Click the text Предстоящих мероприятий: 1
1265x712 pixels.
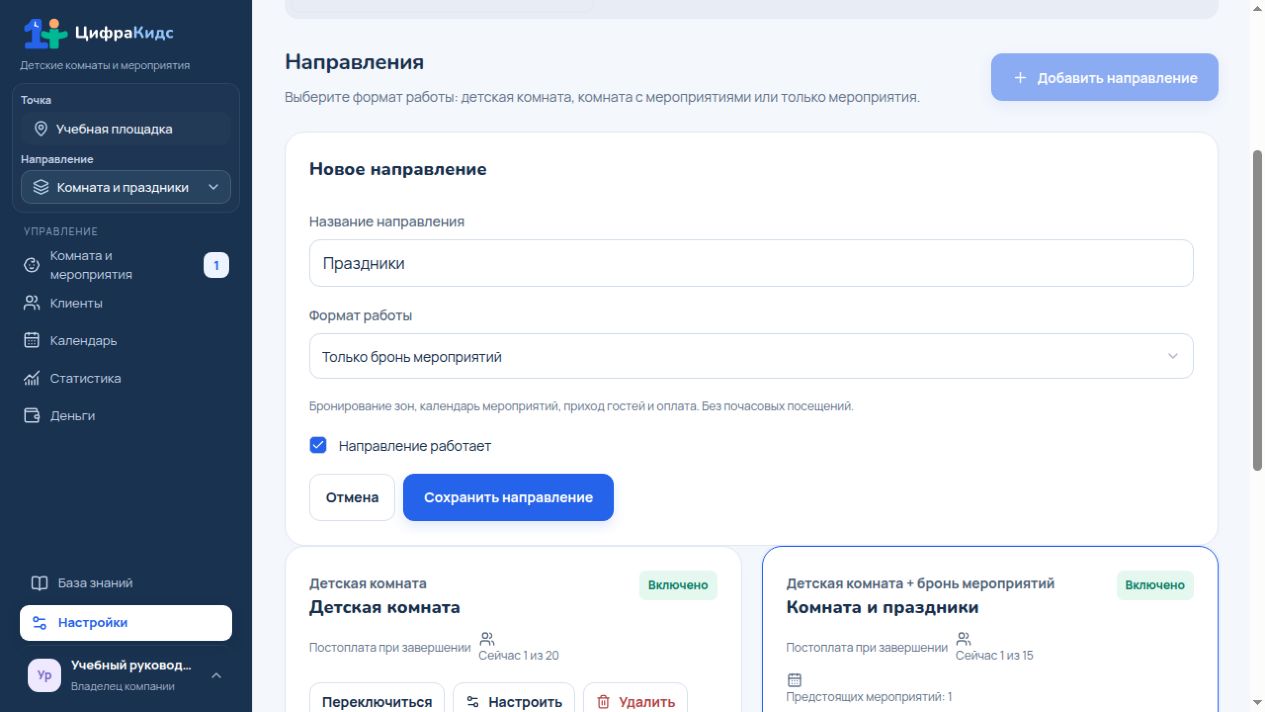(x=869, y=697)
